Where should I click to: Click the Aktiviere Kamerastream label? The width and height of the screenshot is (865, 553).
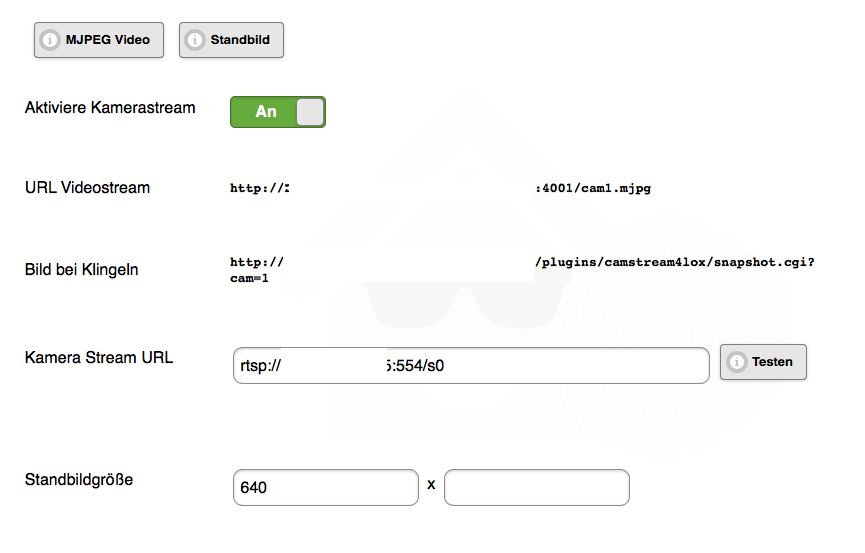[x=110, y=107]
